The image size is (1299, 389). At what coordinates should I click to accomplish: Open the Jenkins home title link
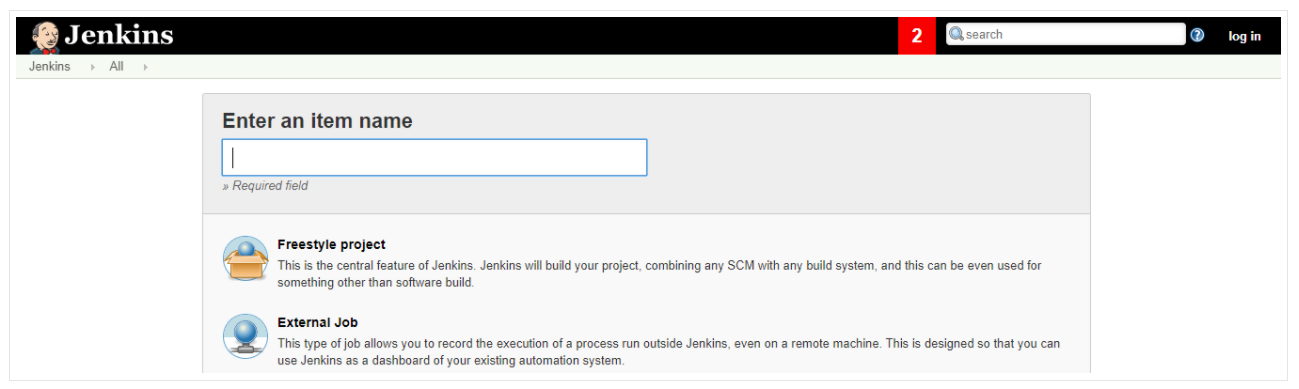pyautogui.click(x=119, y=35)
